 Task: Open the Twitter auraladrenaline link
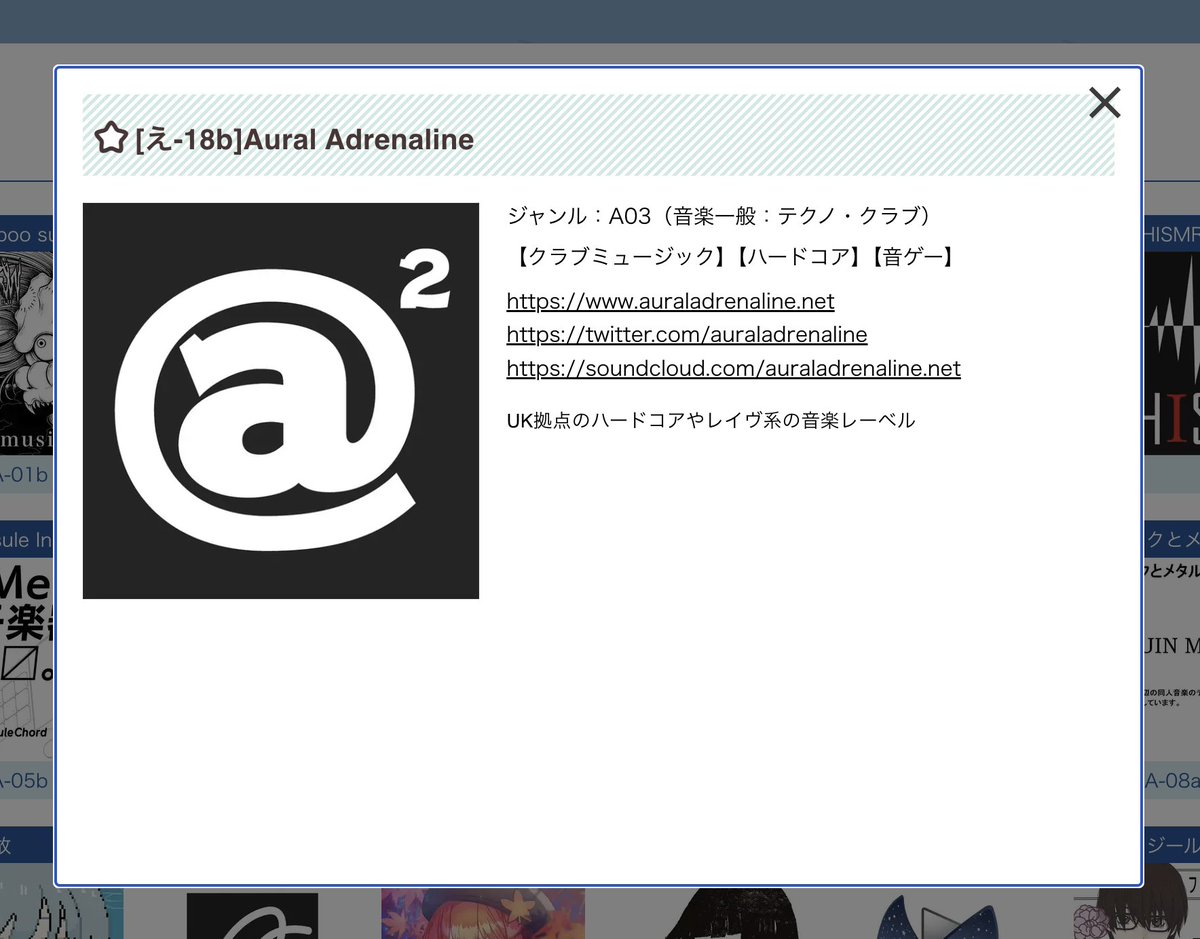click(687, 334)
